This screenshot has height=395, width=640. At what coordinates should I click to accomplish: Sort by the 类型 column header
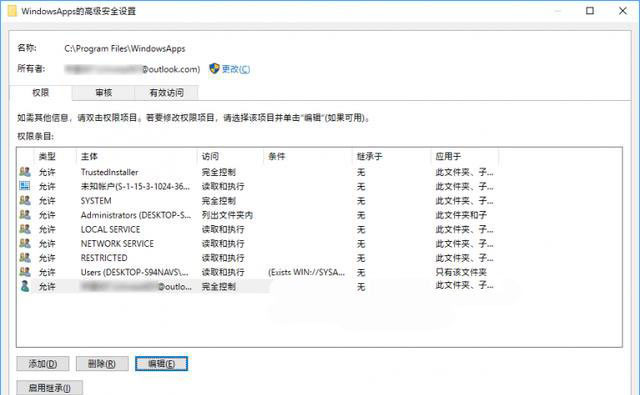point(55,156)
